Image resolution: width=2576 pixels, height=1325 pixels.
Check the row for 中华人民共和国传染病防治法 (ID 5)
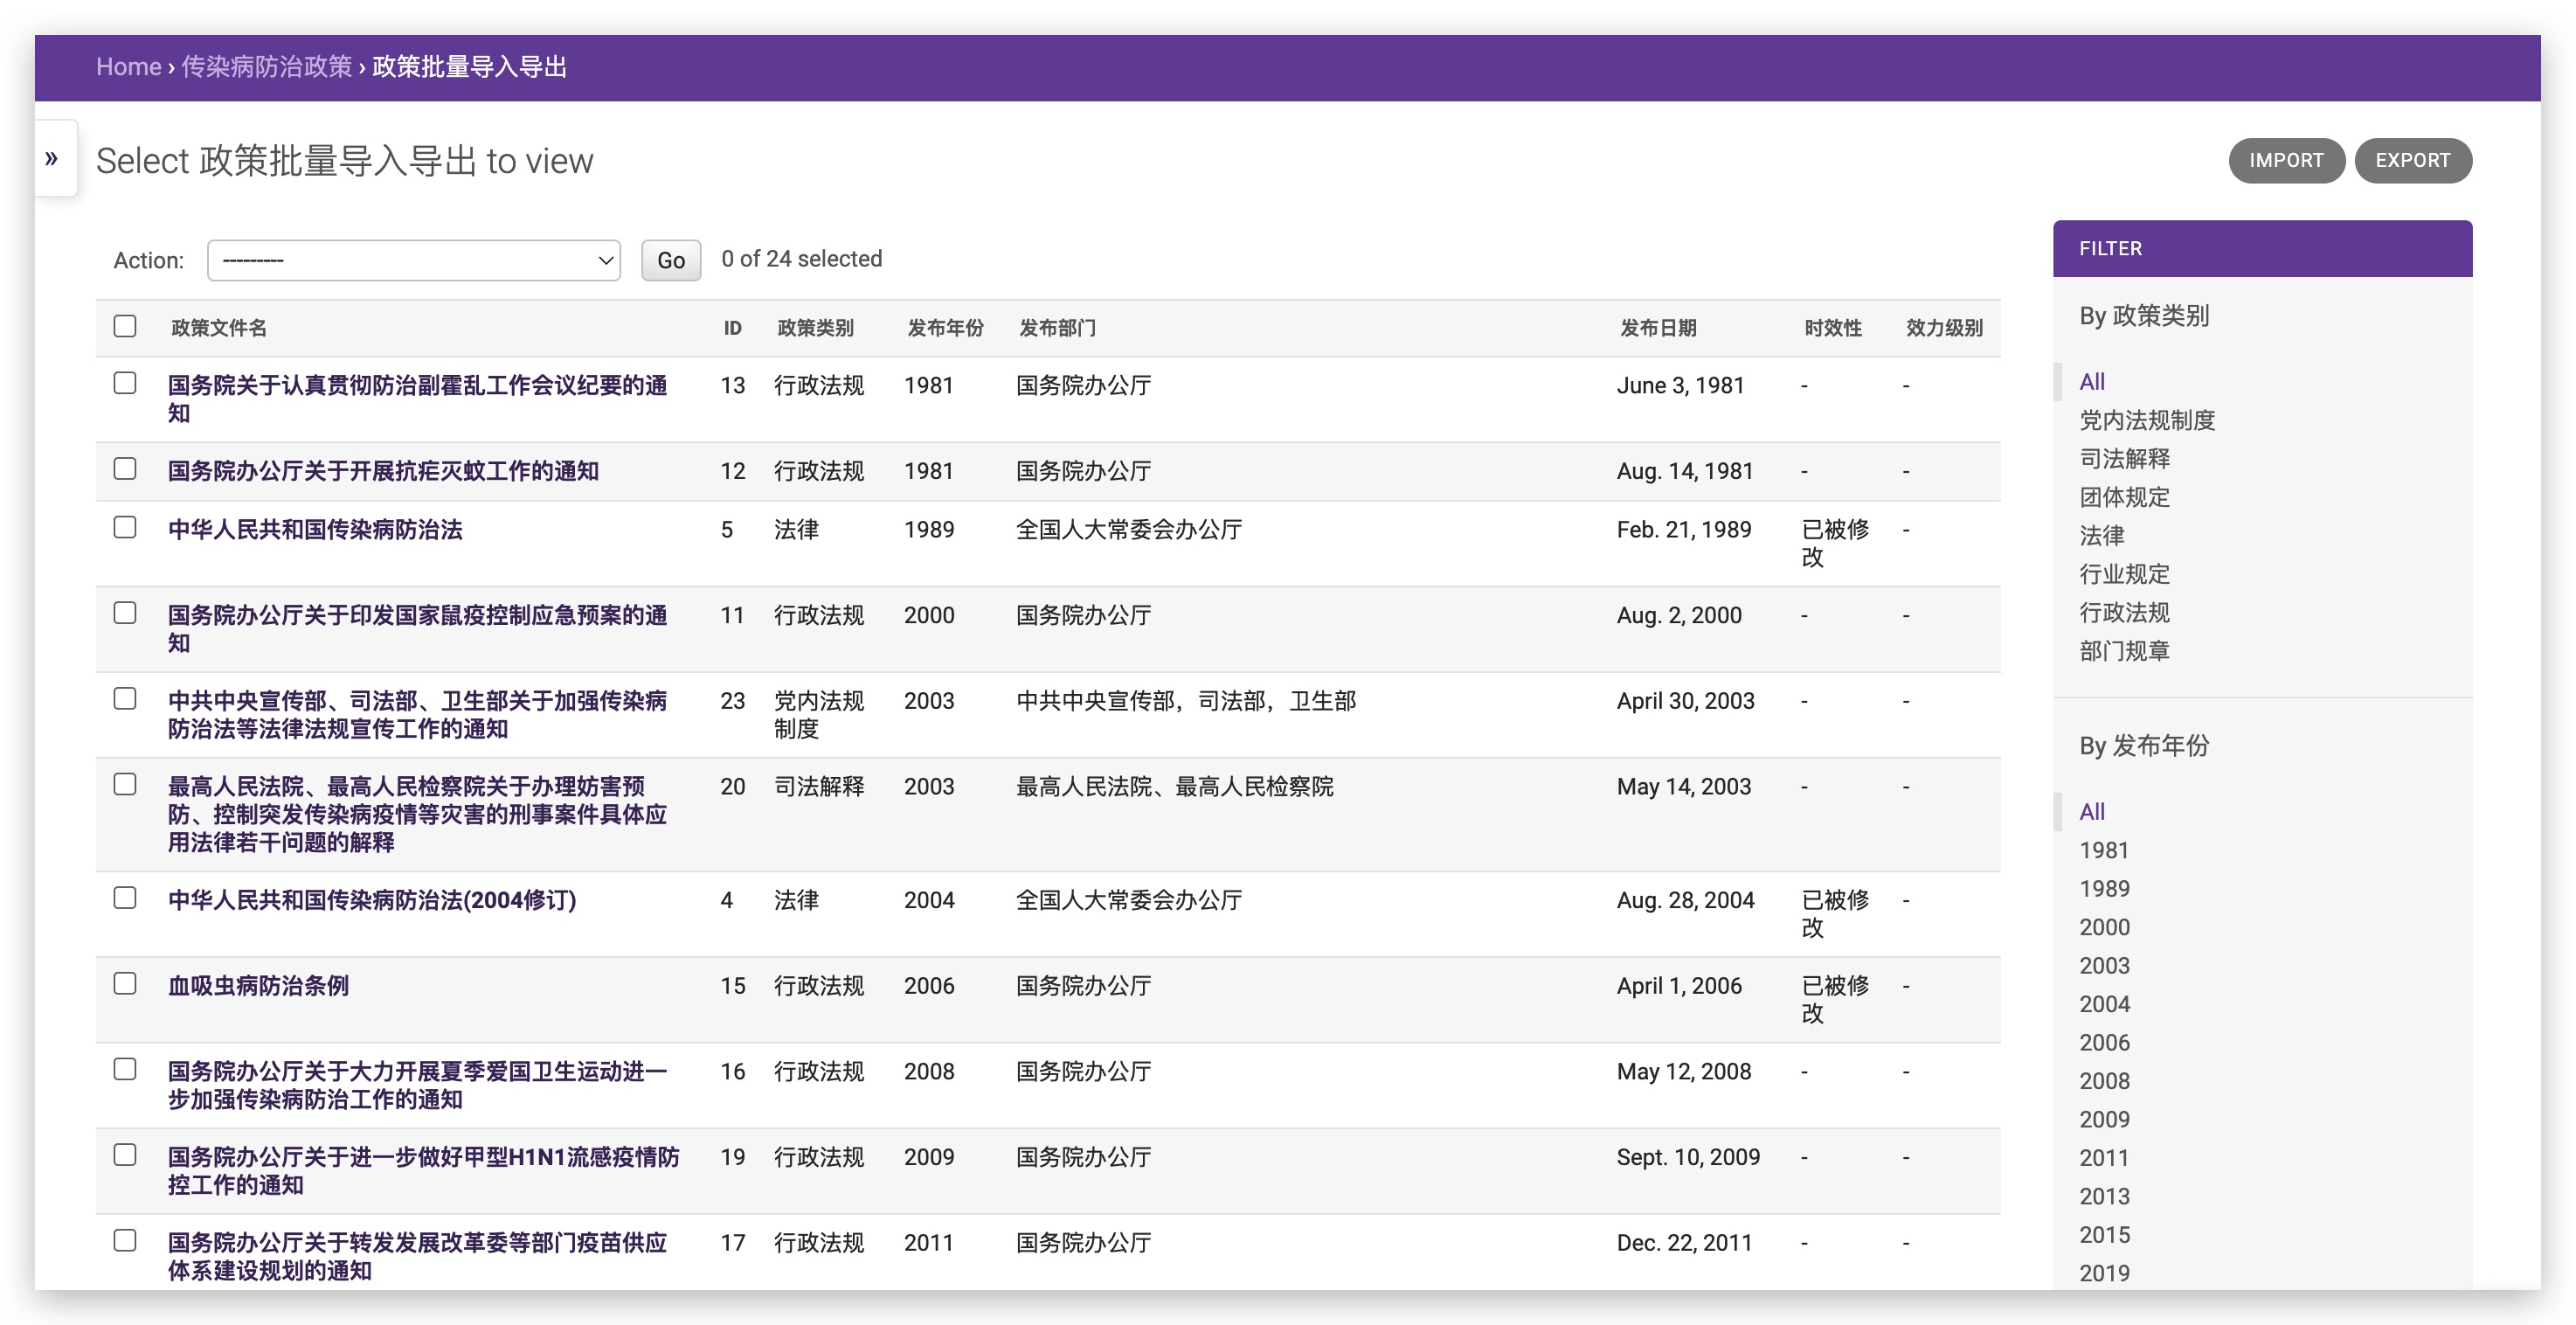tap(125, 527)
